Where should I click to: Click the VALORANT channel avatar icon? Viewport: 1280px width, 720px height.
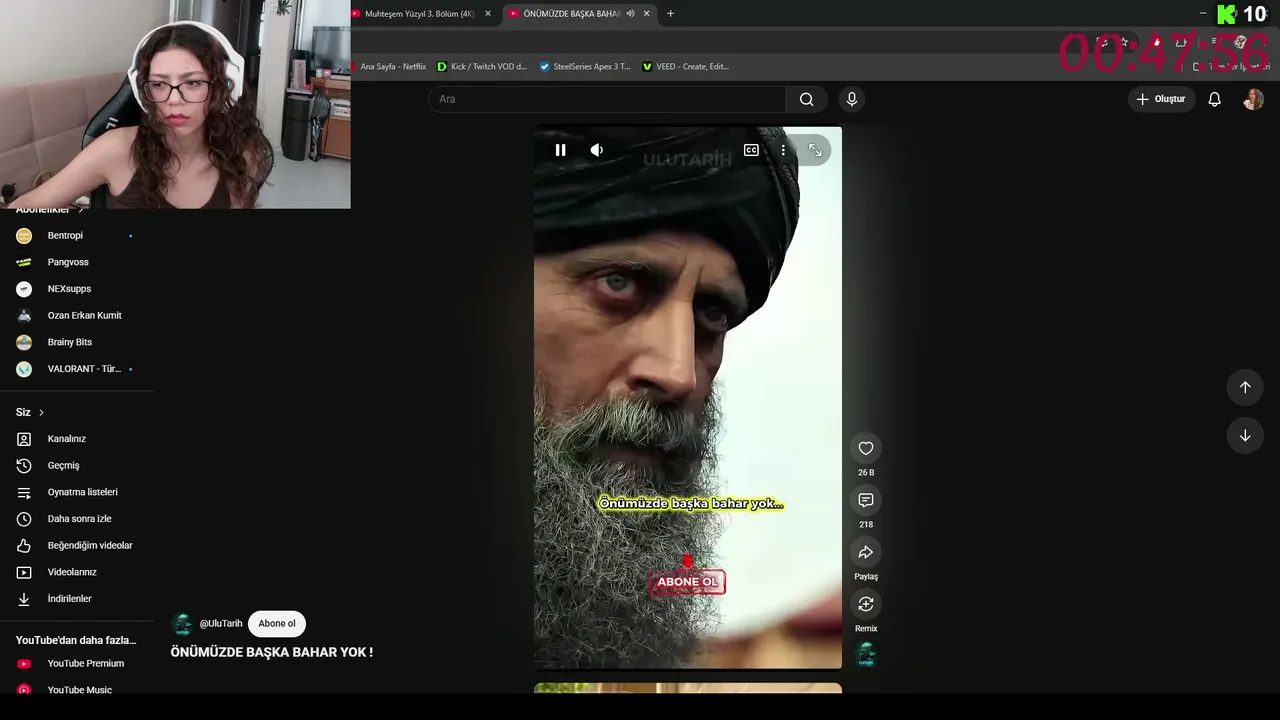coord(24,369)
